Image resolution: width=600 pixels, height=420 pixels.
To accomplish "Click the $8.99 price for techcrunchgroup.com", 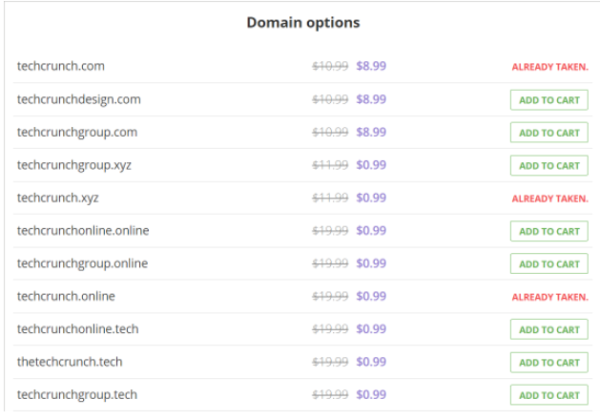I will pyautogui.click(x=371, y=132).
